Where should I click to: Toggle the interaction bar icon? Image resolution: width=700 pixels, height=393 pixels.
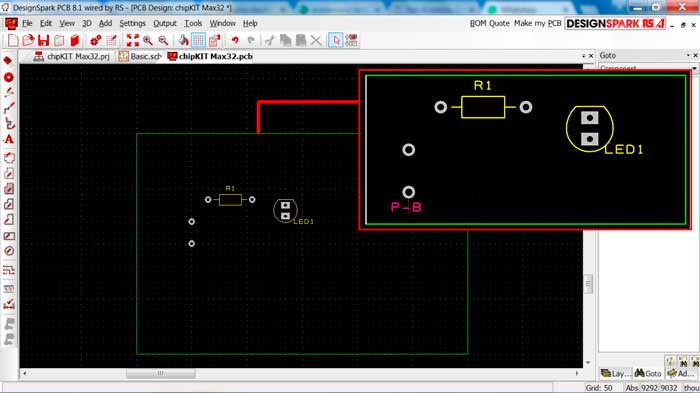point(352,41)
